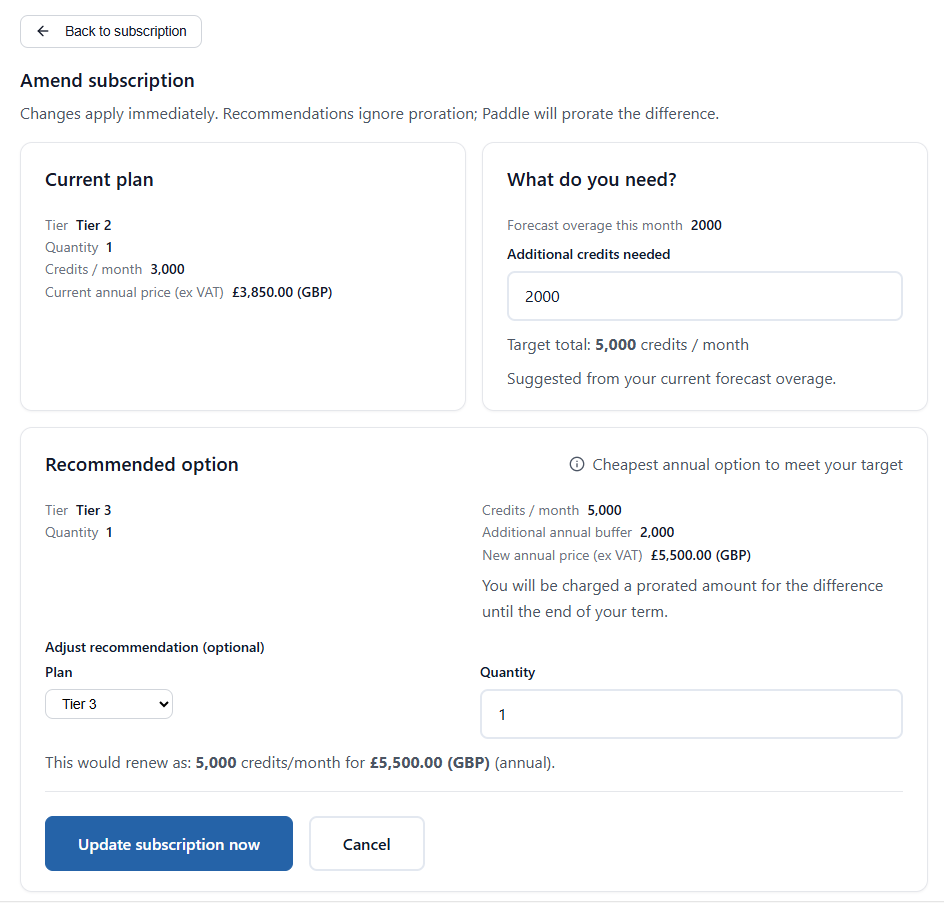Cancel the subscription amendment

pos(366,844)
